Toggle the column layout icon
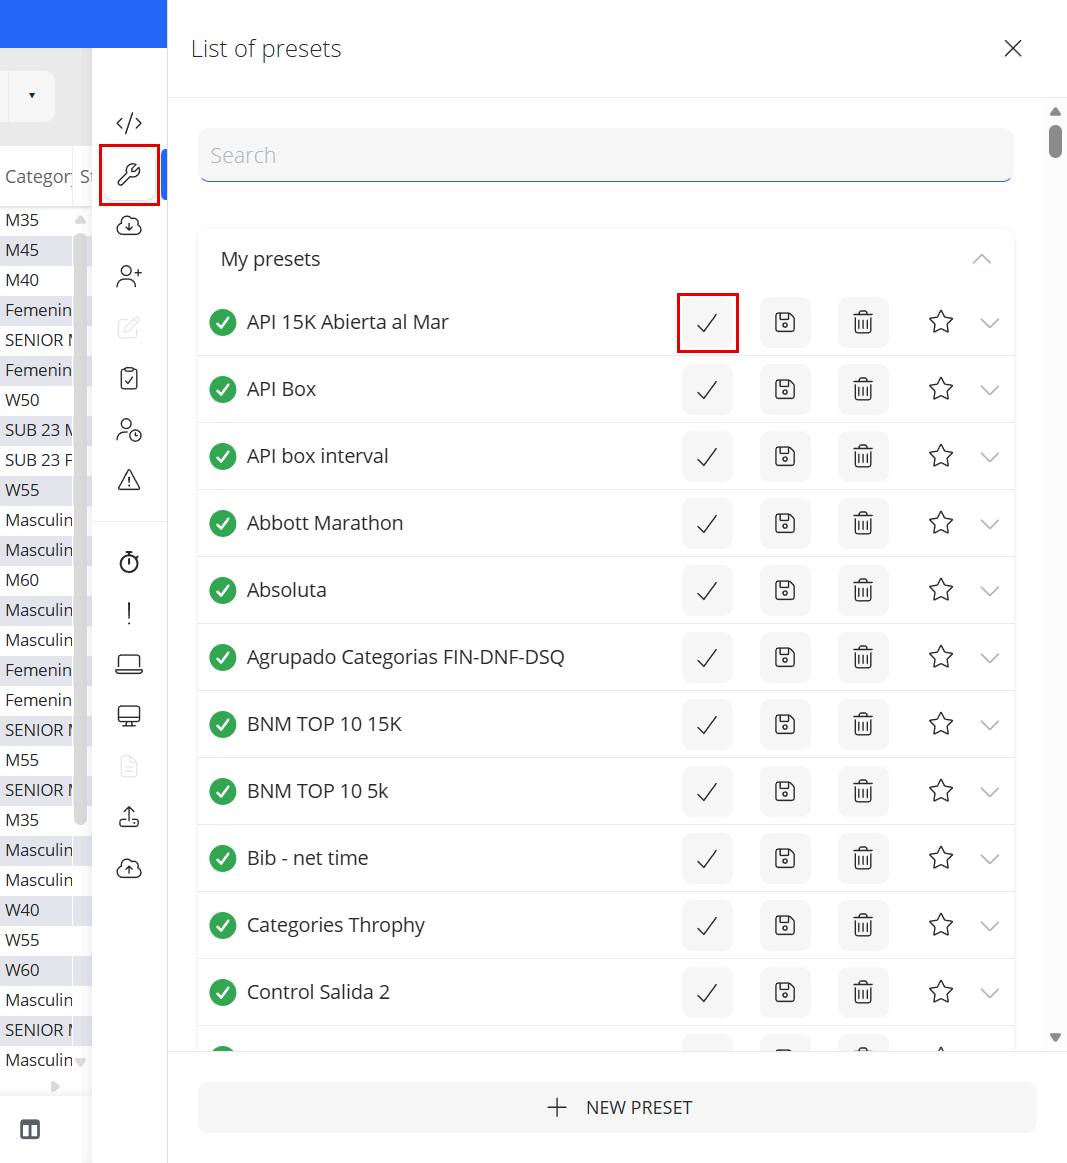Image resolution: width=1067 pixels, height=1163 pixels. 30,1130
